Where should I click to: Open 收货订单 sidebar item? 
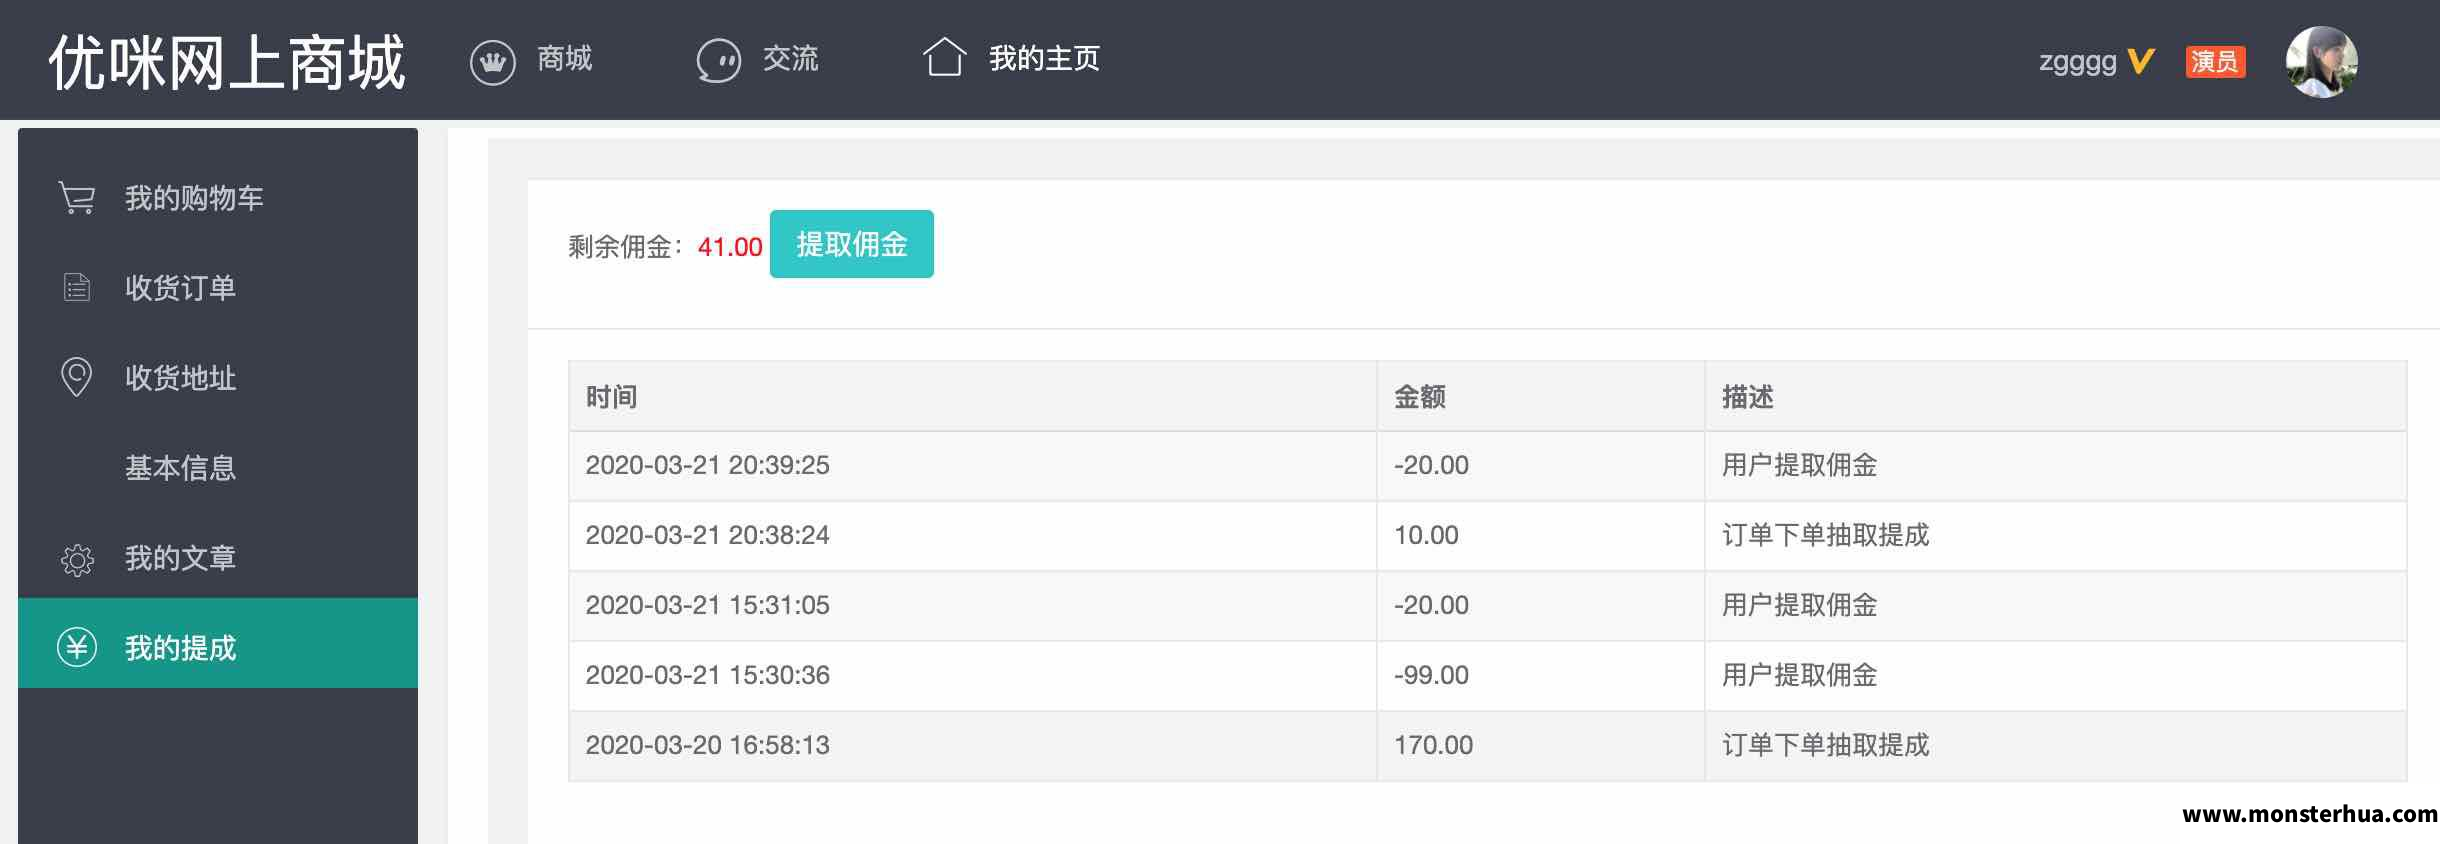tap(218, 288)
